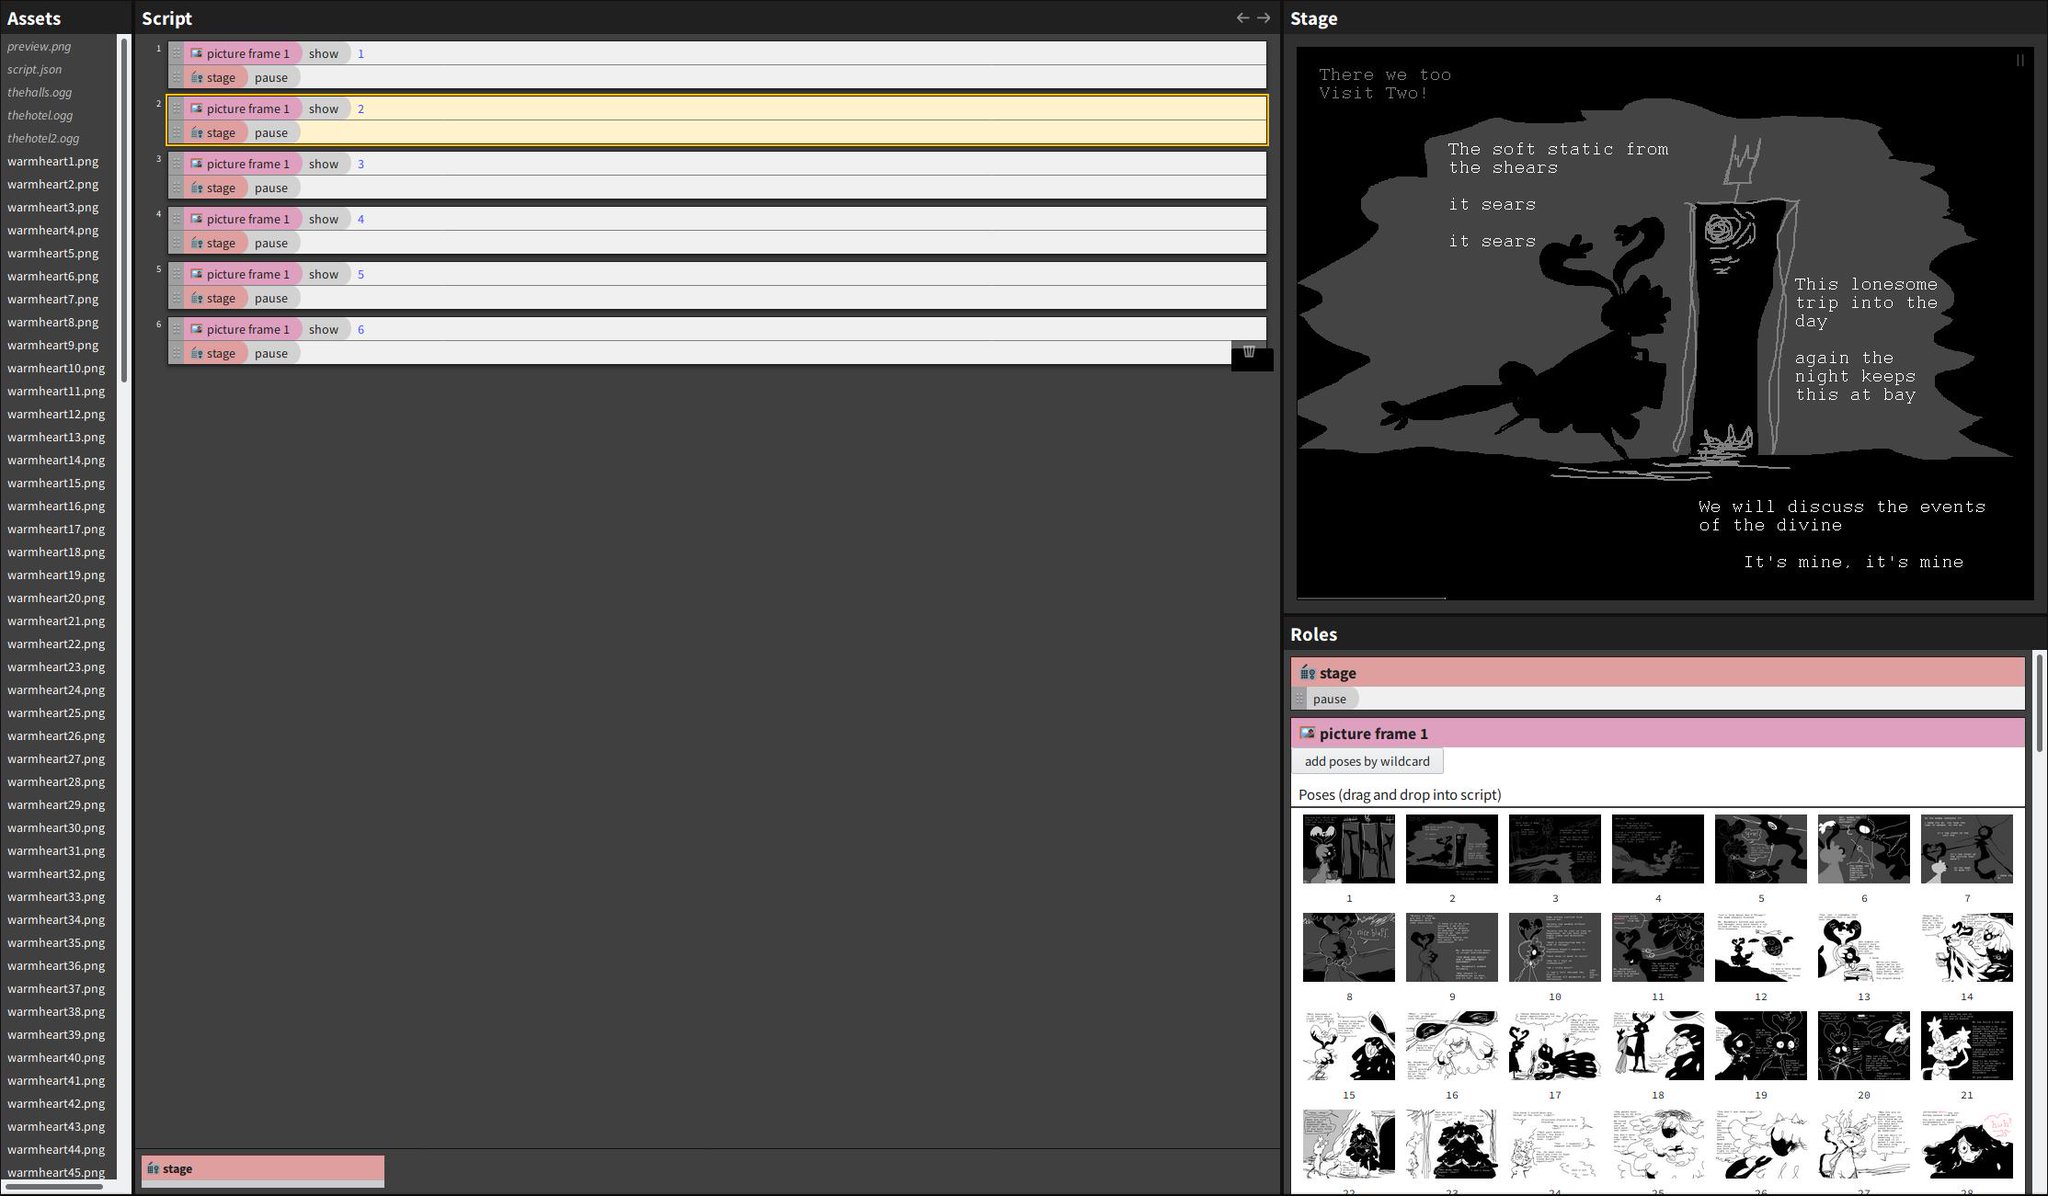Image resolution: width=2048 pixels, height=1196 pixels.
Task: Click the trash can delete icon
Action: pos(1250,352)
